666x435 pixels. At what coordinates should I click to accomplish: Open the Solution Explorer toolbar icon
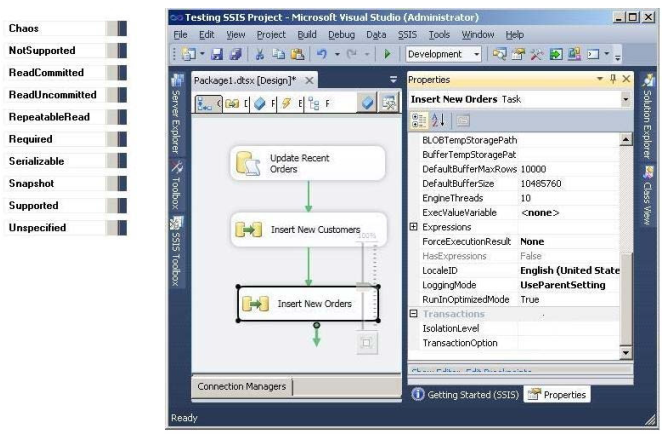pyautogui.click(x=499, y=54)
